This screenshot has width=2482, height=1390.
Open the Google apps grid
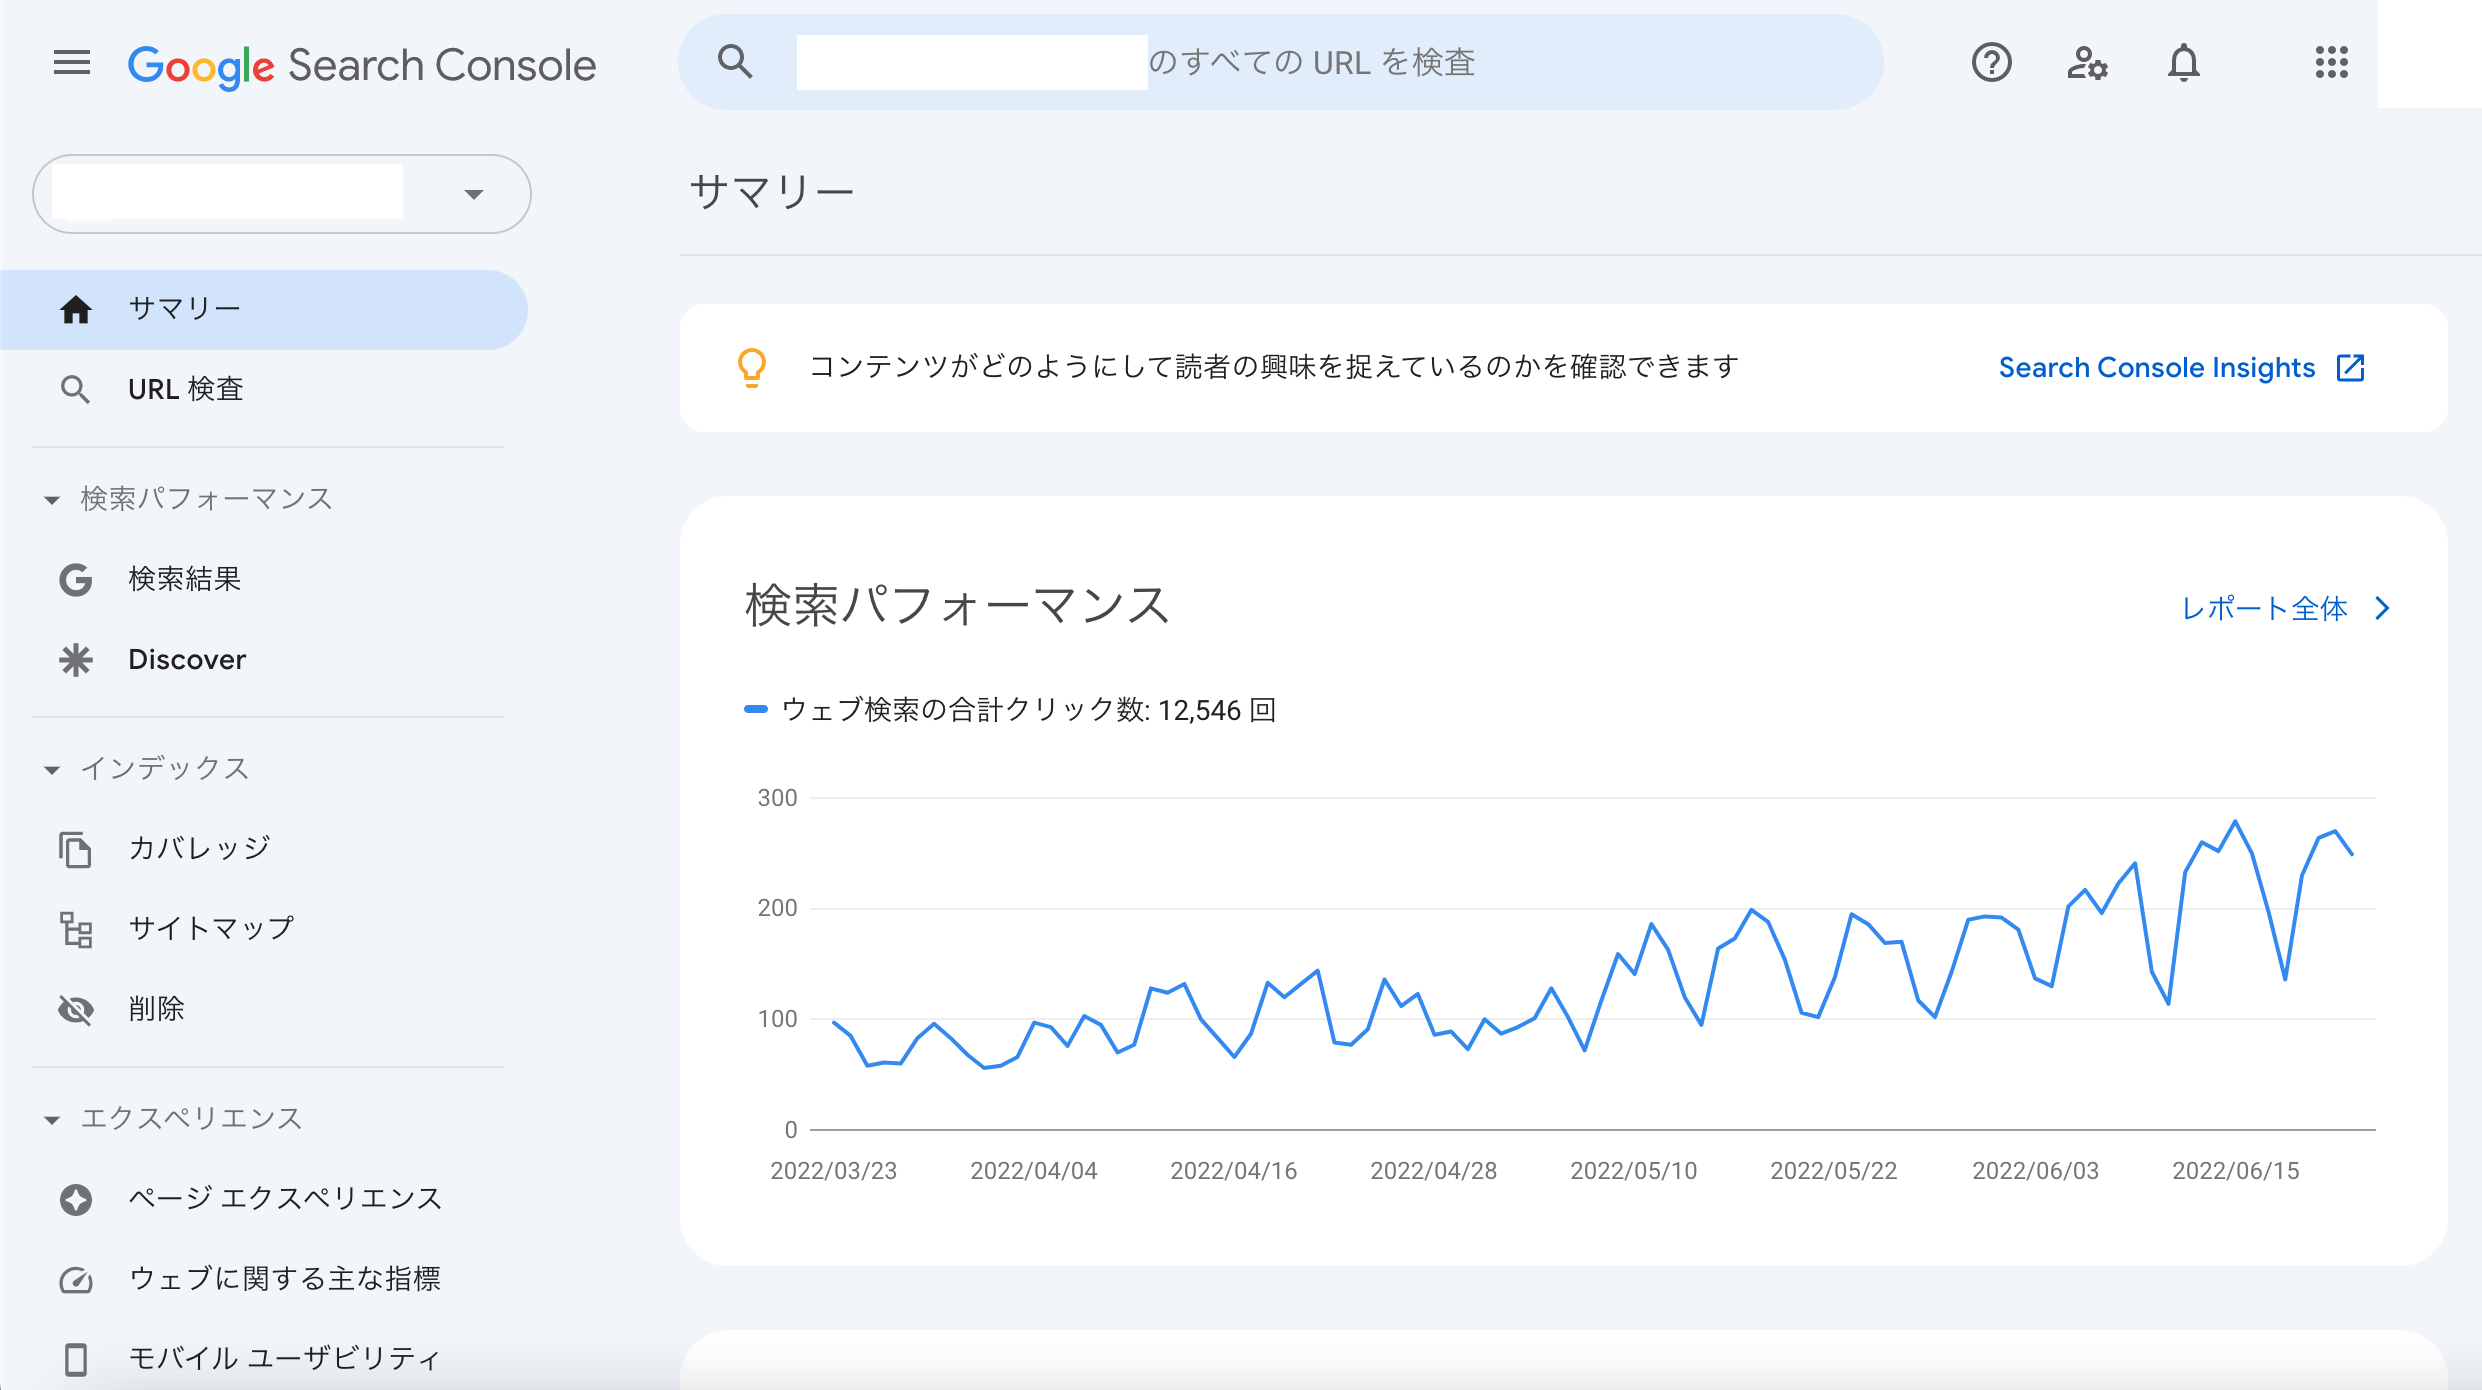(2331, 63)
